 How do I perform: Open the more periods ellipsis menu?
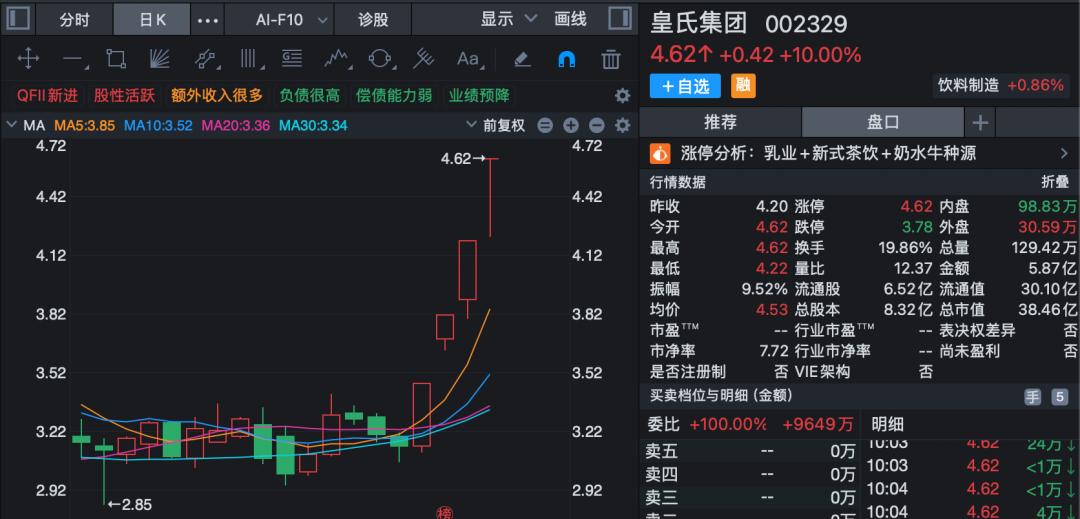pyautogui.click(x=207, y=19)
